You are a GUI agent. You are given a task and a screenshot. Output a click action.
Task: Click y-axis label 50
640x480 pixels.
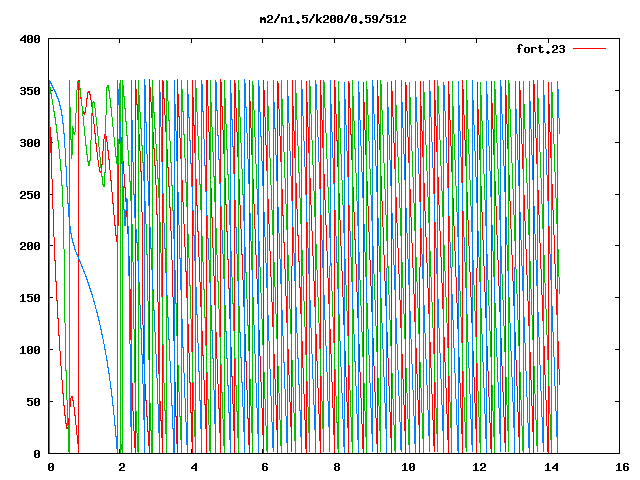tap(33, 402)
